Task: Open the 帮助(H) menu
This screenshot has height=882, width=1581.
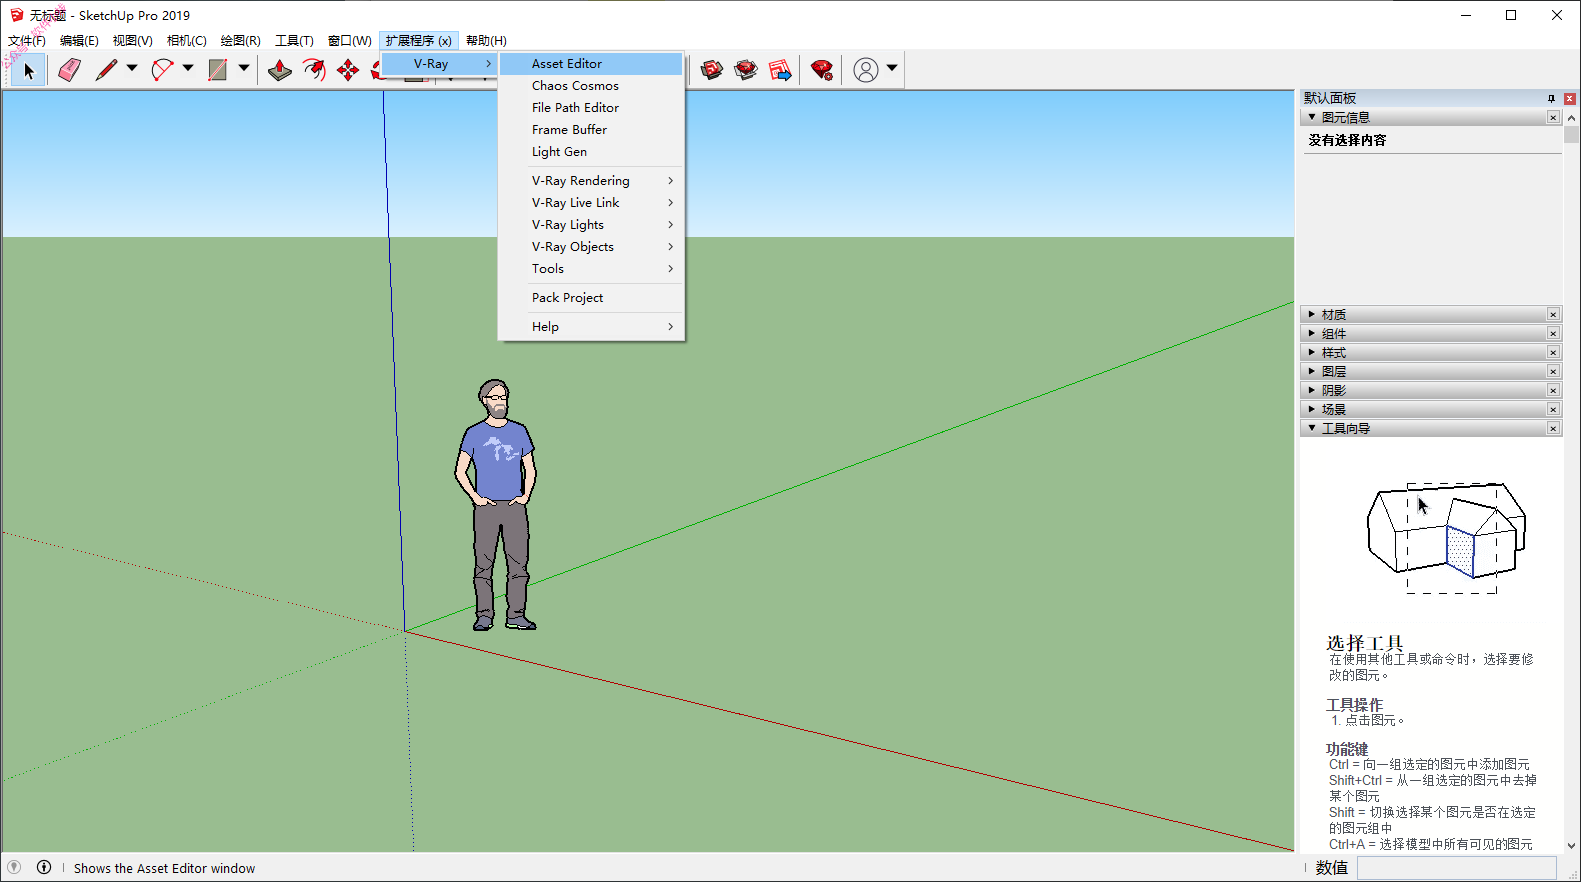Action: pyautogui.click(x=486, y=41)
